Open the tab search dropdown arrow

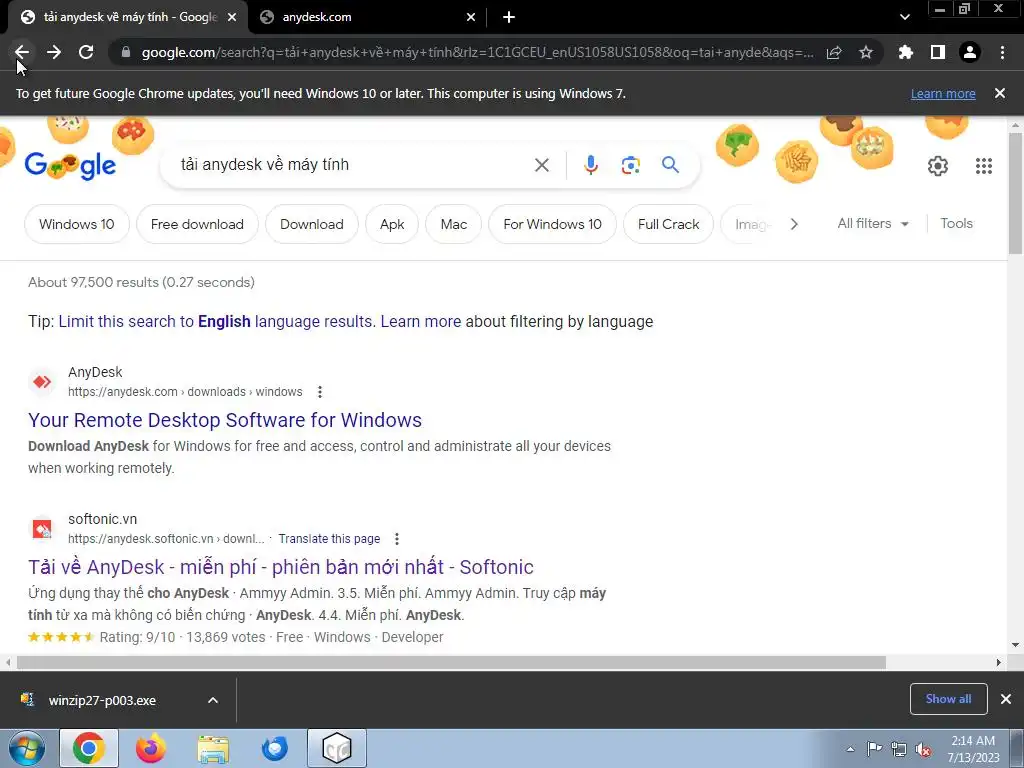tap(904, 17)
